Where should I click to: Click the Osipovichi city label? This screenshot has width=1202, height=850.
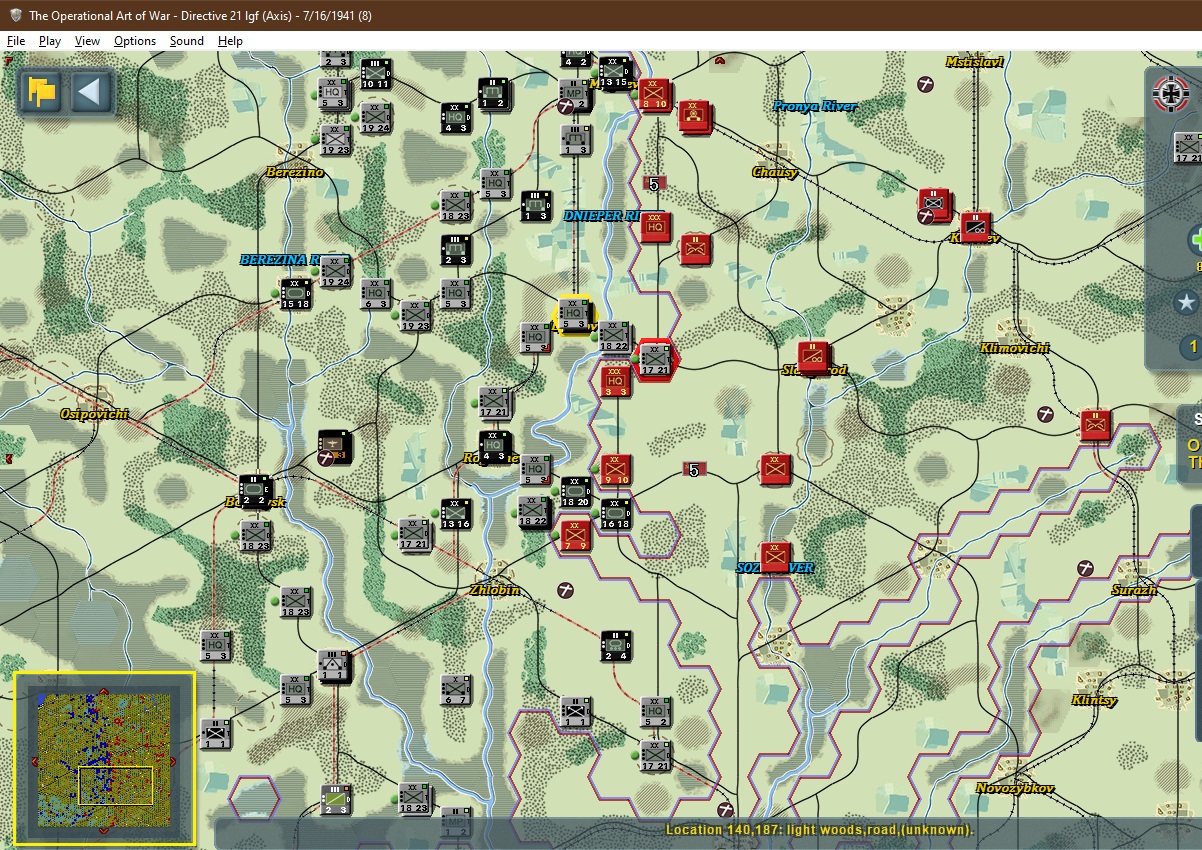[x=95, y=413]
